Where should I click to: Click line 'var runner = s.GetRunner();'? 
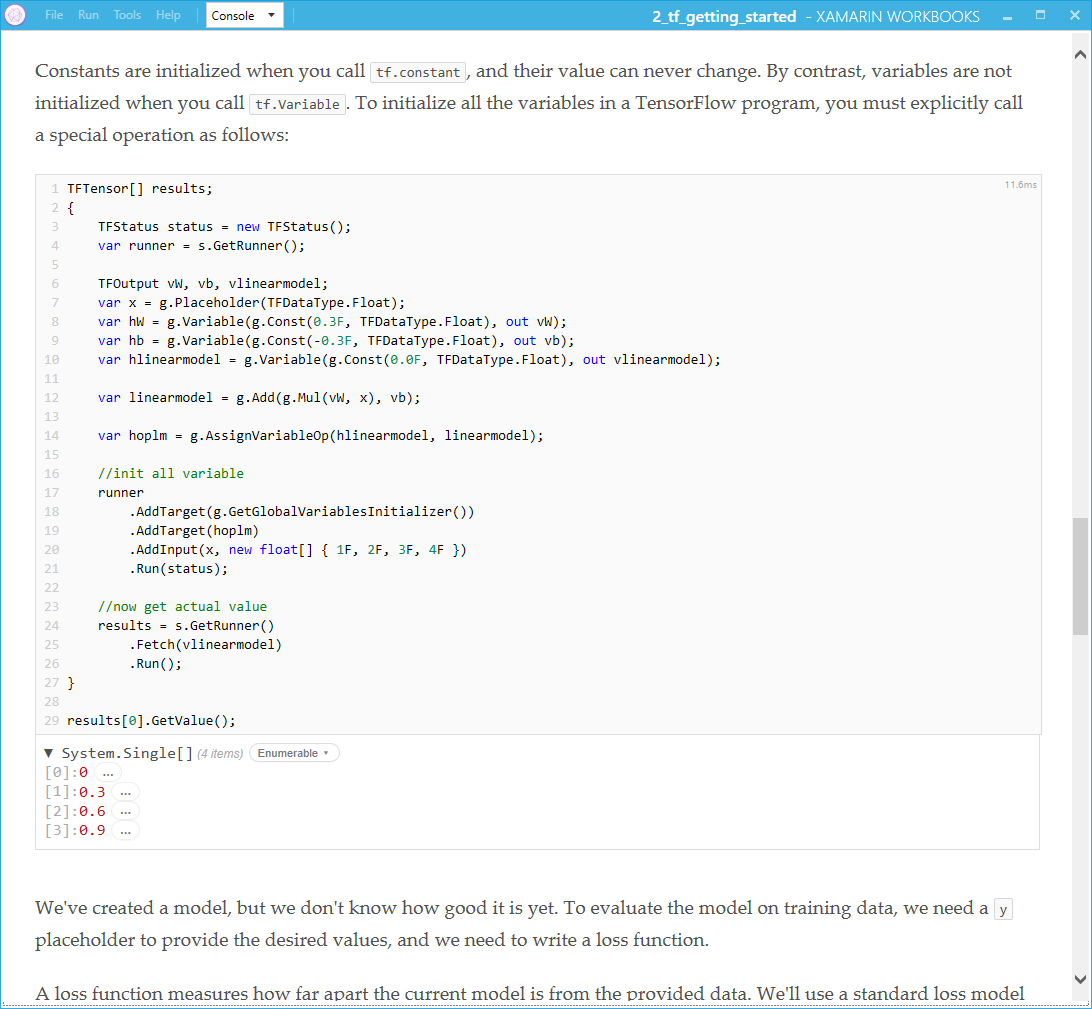tap(201, 246)
